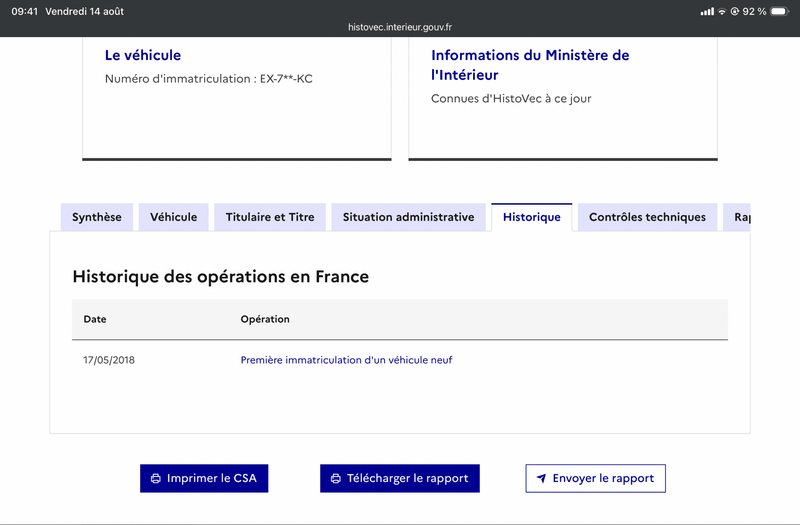
Task: Select the Historique tab
Action: tap(532, 217)
